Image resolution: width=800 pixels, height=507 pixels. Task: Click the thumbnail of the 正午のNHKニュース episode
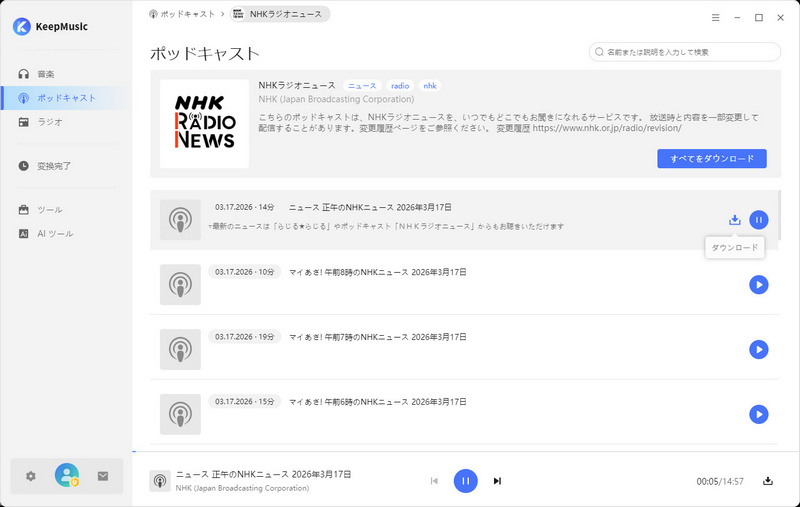tap(180, 220)
